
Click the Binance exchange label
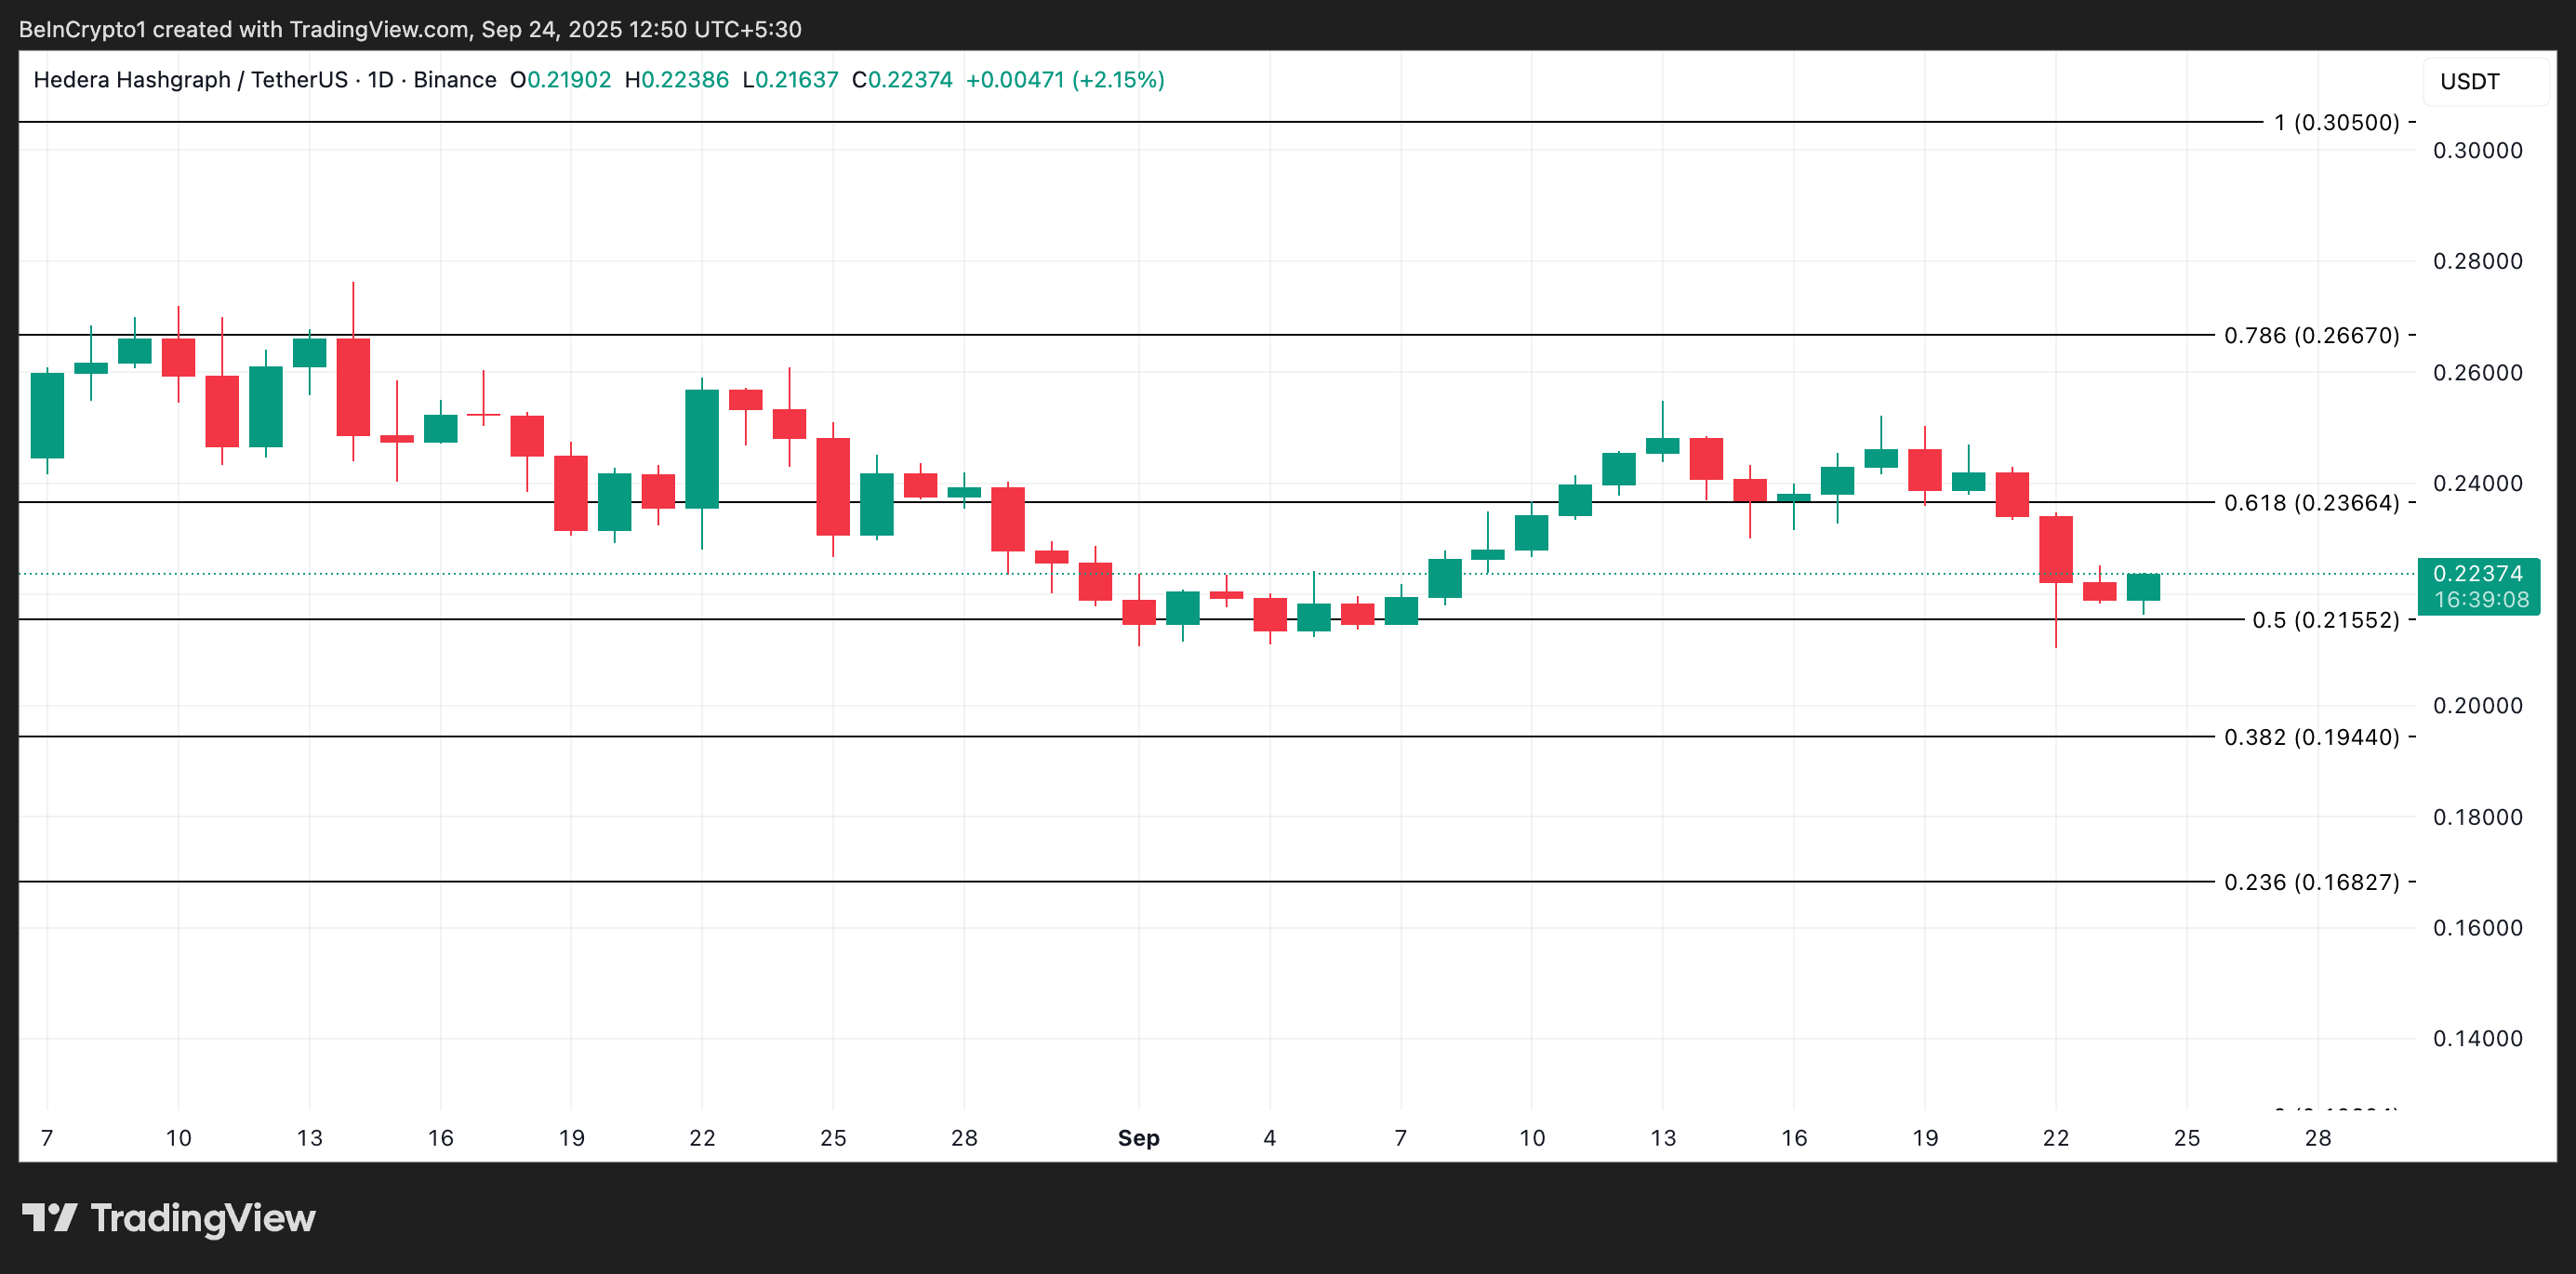tap(456, 79)
